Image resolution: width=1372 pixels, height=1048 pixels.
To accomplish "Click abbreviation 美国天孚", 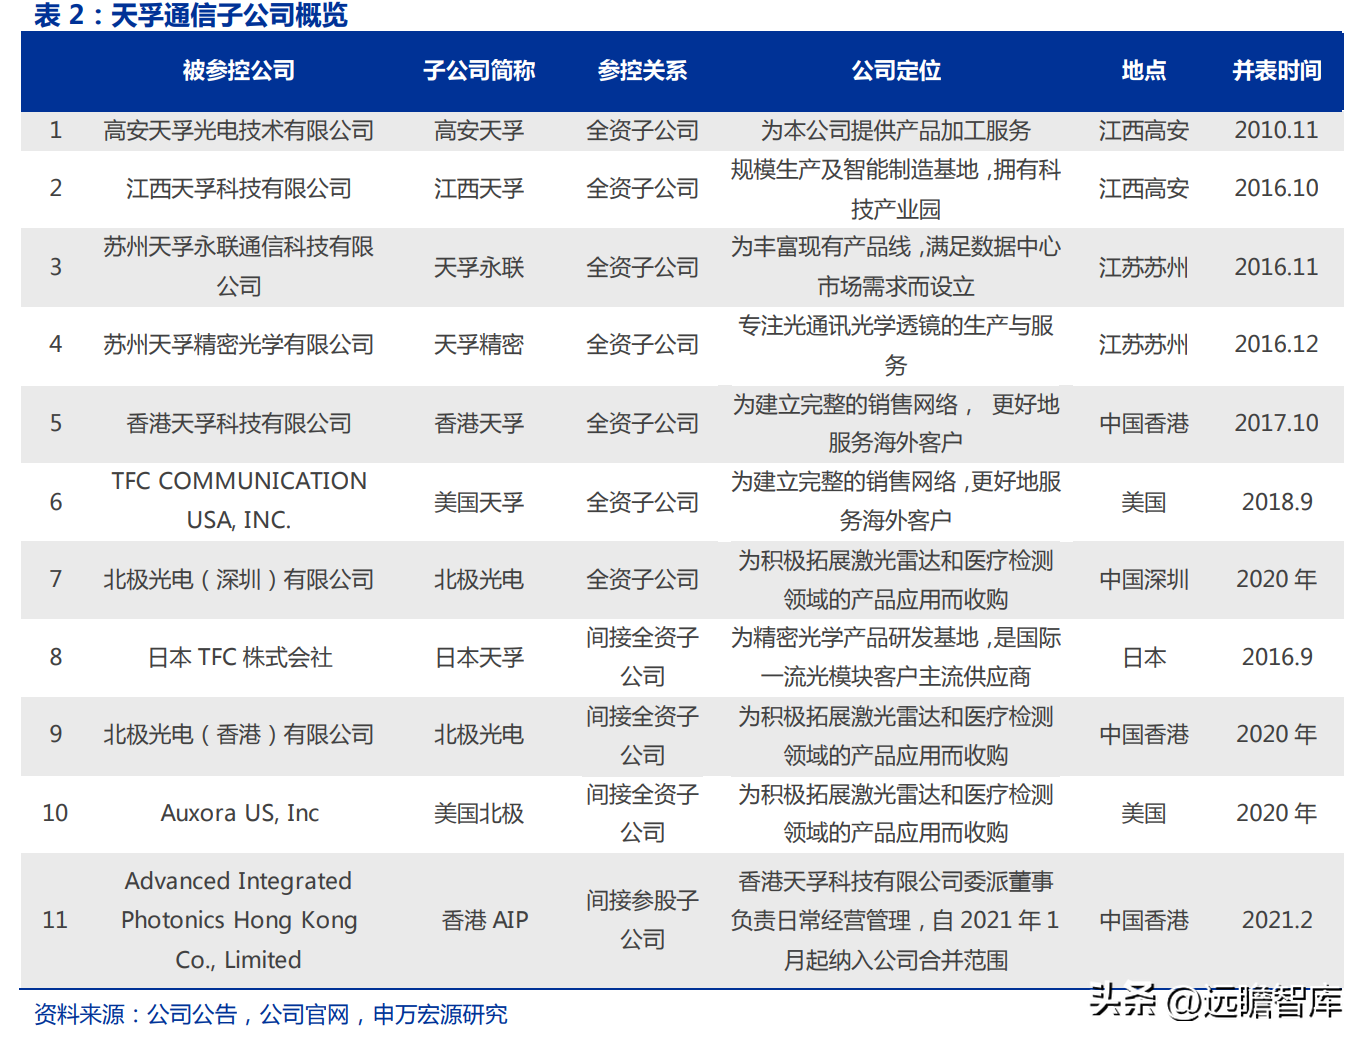I will click(x=479, y=503).
